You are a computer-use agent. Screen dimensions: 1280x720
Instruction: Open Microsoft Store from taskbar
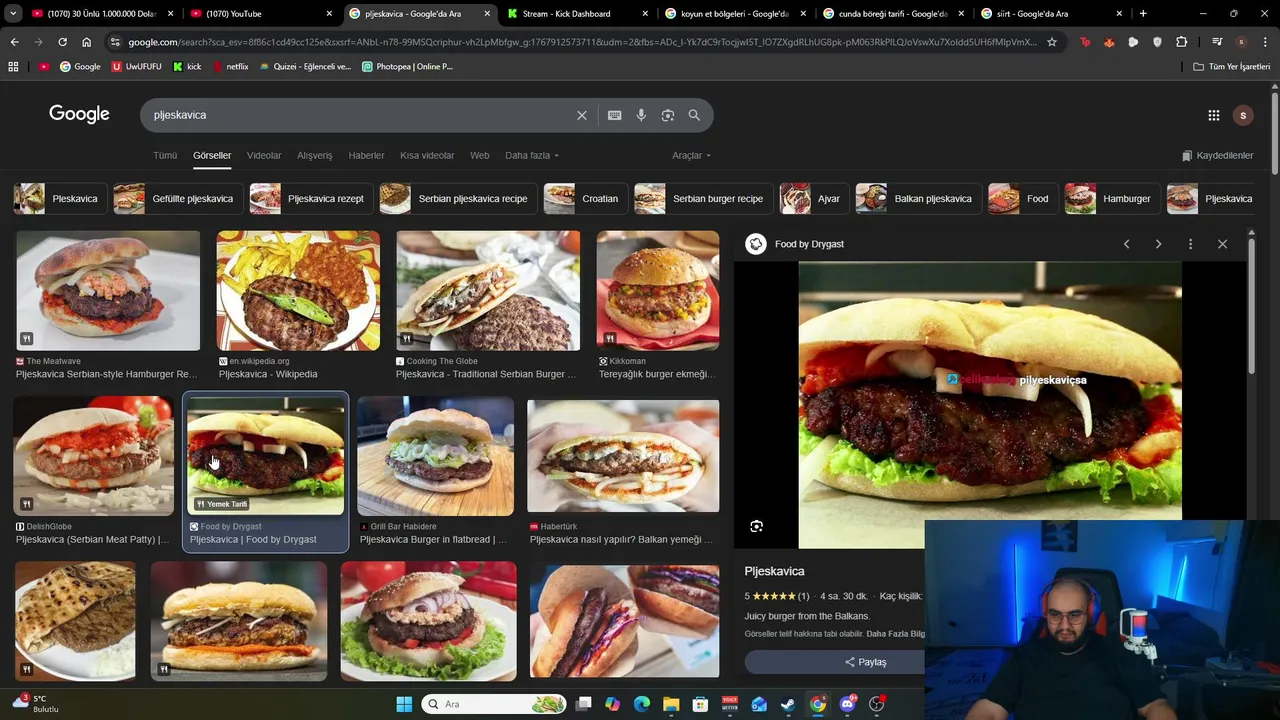point(700,704)
